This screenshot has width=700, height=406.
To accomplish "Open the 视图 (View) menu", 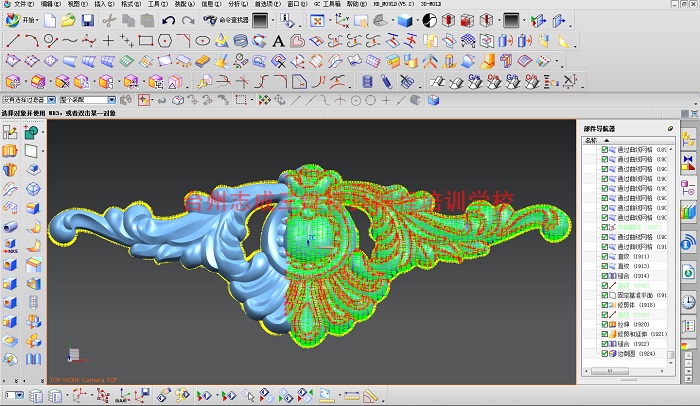I will click(x=78, y=4).
